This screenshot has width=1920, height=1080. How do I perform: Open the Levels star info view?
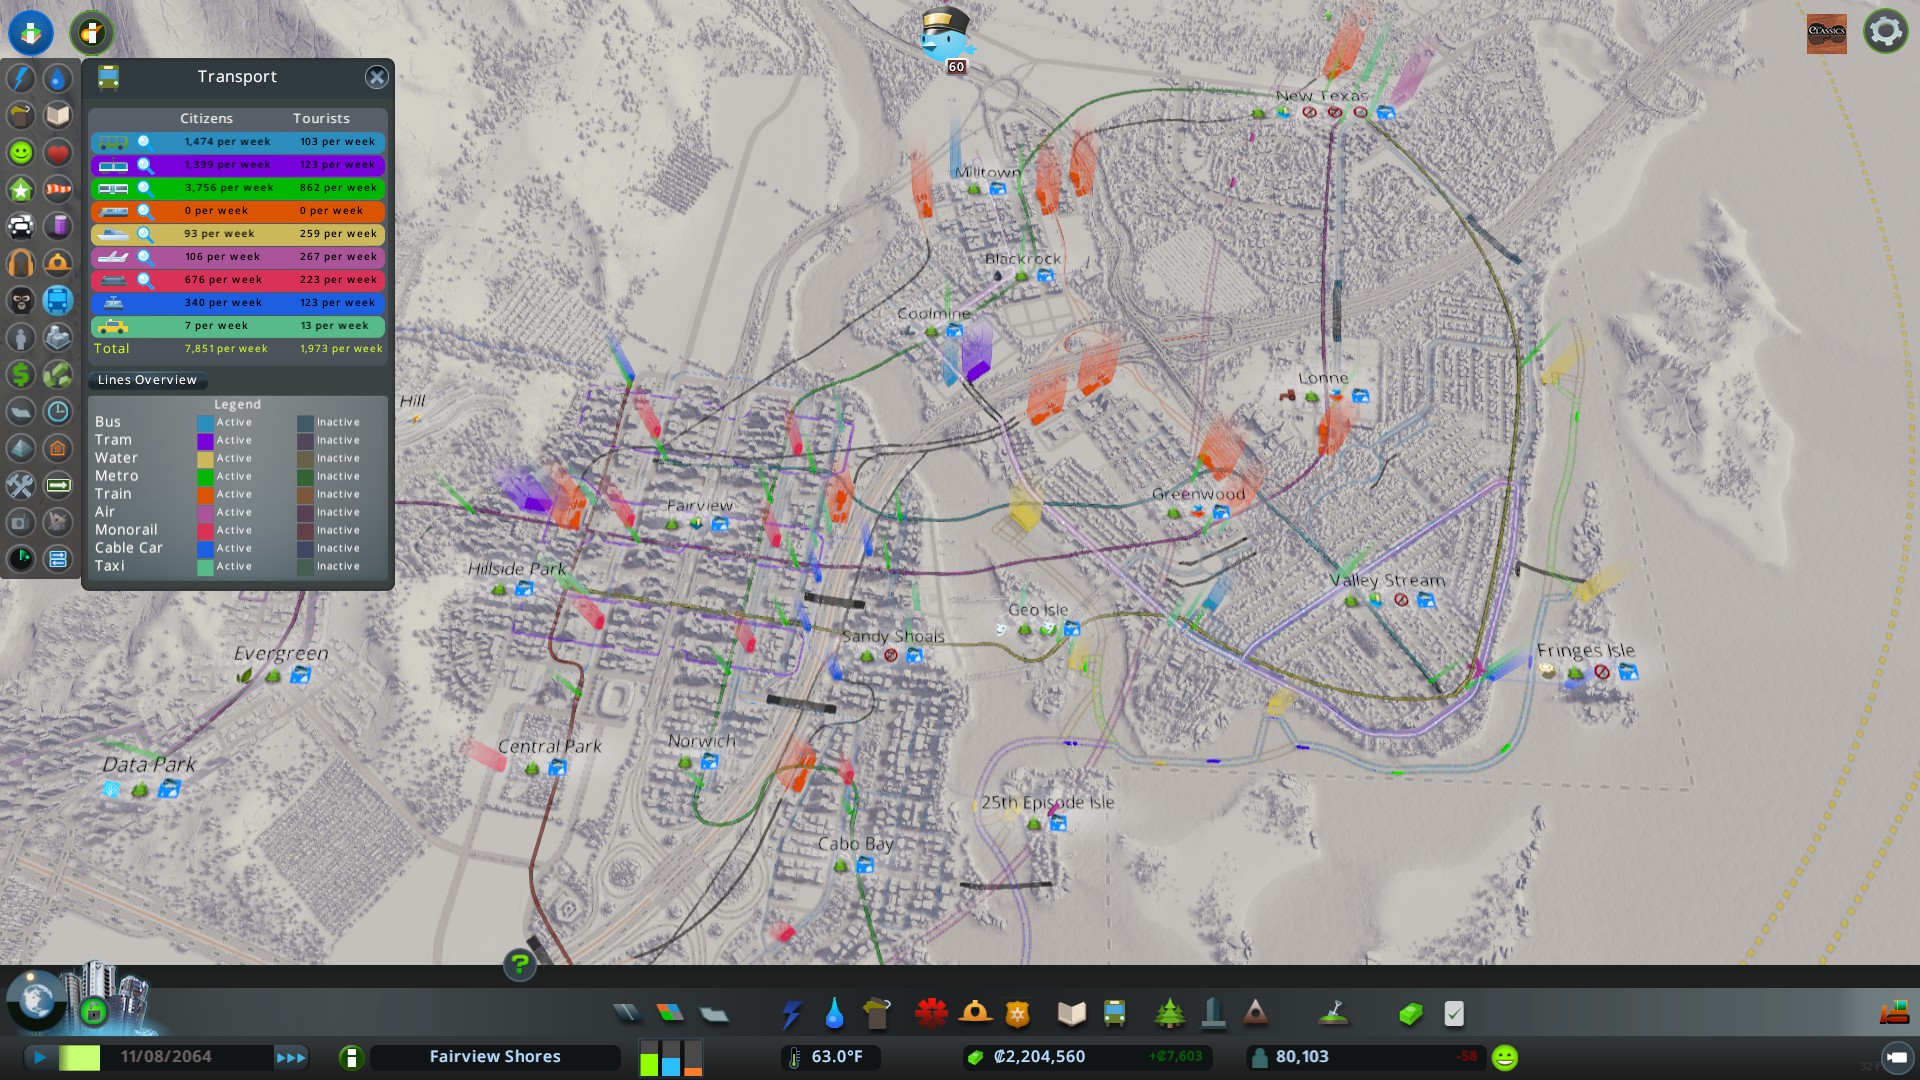21,189
